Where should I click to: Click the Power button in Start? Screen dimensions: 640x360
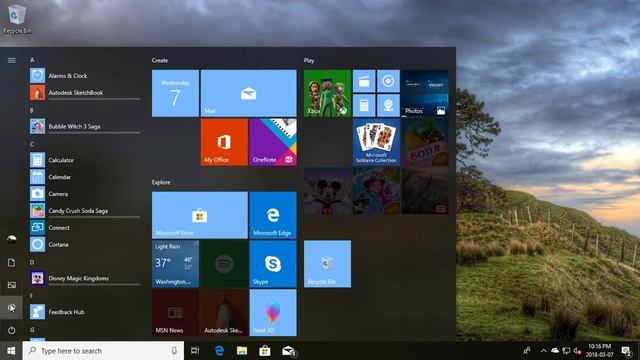(x=11, y=330)
